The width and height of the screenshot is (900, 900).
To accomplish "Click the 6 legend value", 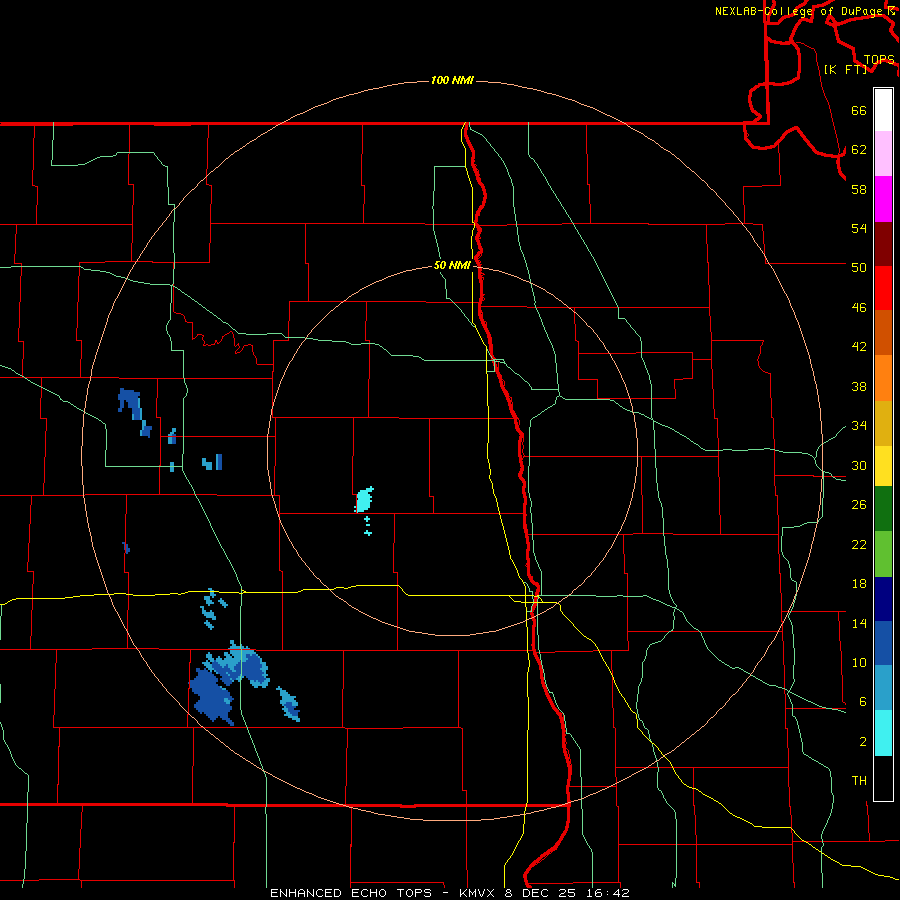I will [x=863, y=701].
